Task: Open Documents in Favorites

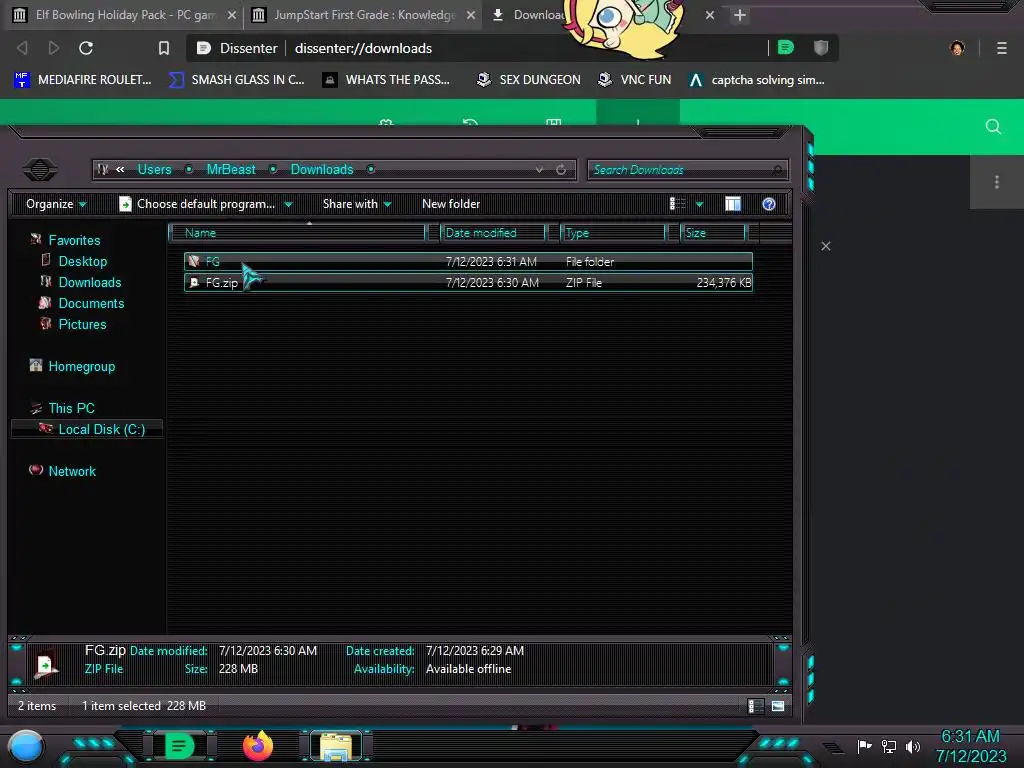Action: (91, 303)
